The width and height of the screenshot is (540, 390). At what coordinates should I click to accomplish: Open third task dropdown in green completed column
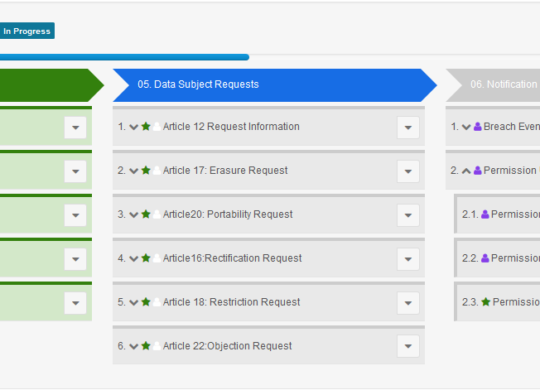tap(75, 215)
